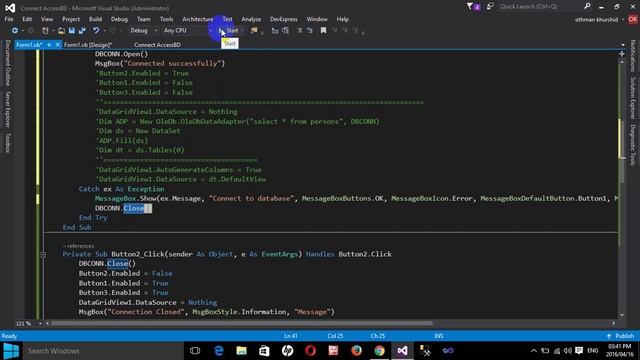Click the volume icon in system tray
The height and width of the screenshot is (360, 640).
click(567, 351)
